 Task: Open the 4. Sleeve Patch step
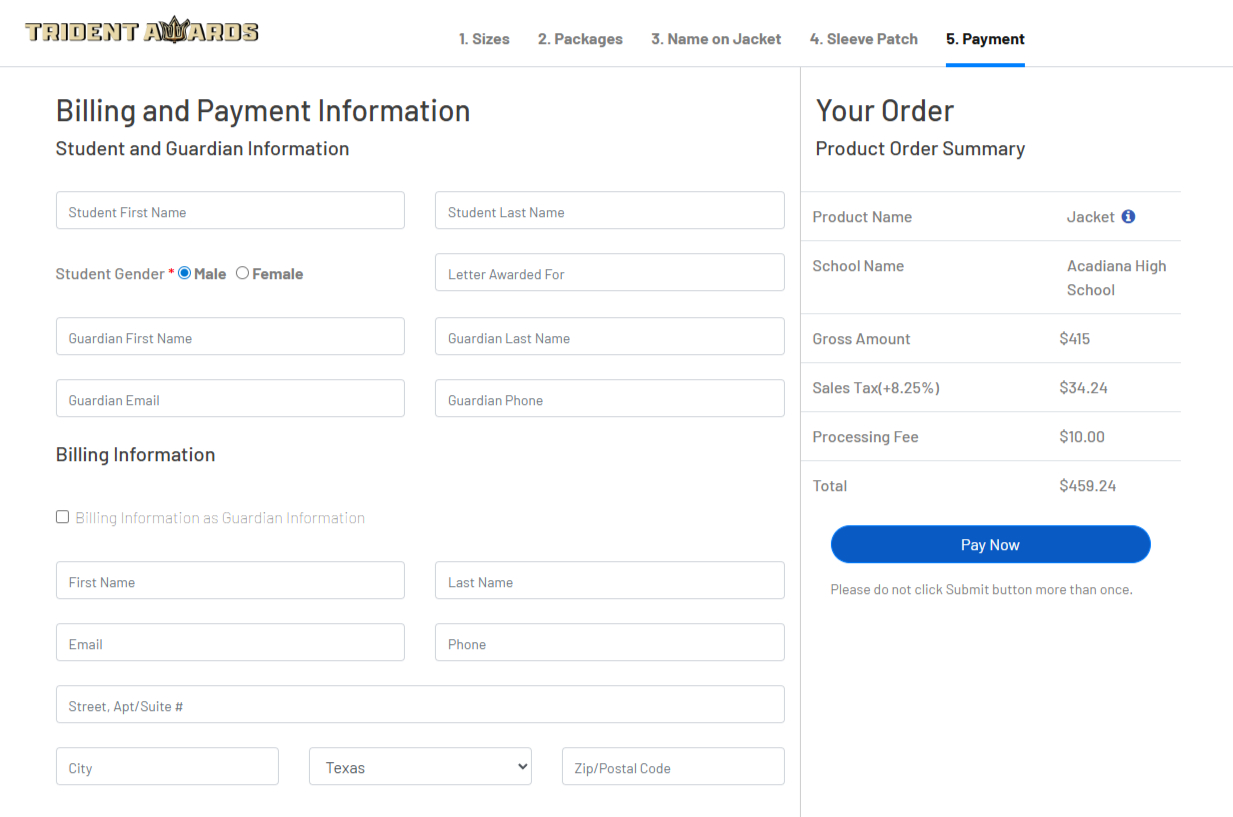(x=864, y=39)
